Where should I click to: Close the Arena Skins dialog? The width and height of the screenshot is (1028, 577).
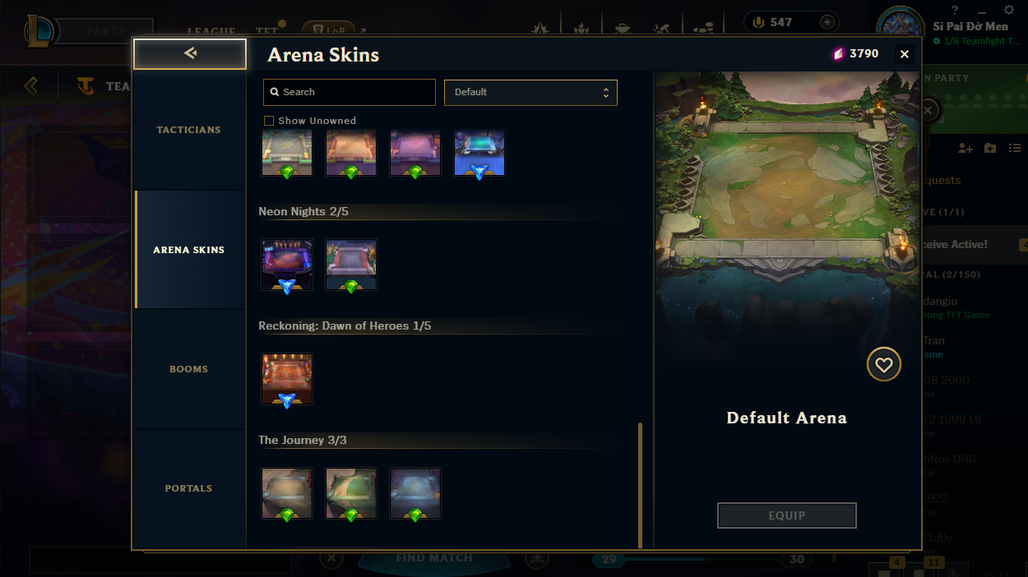coord(905,54)
